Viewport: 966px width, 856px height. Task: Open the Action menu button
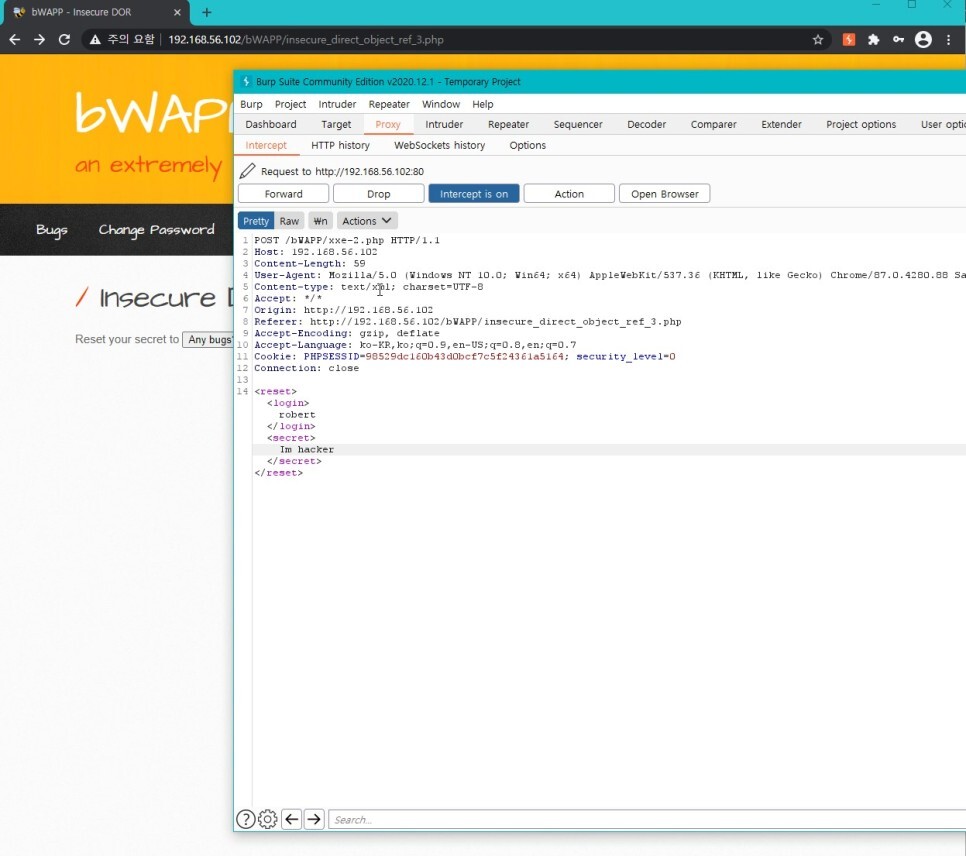[569, 194]
